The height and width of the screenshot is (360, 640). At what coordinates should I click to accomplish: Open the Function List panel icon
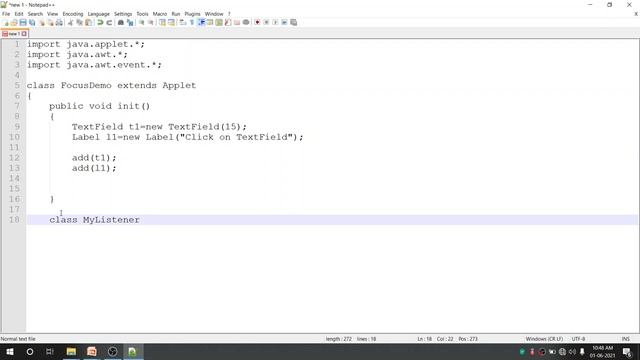pyautogui.click(x=228, y=22)
